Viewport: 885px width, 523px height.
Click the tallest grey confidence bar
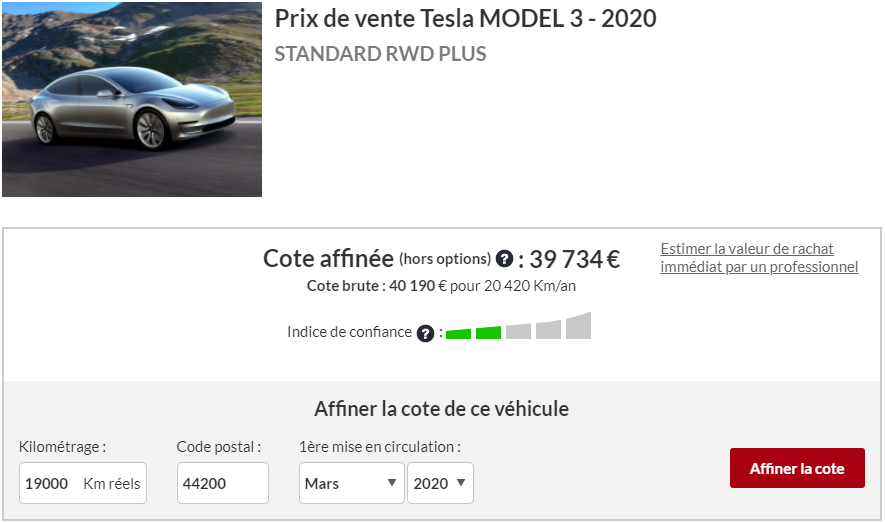coord(579,326)
